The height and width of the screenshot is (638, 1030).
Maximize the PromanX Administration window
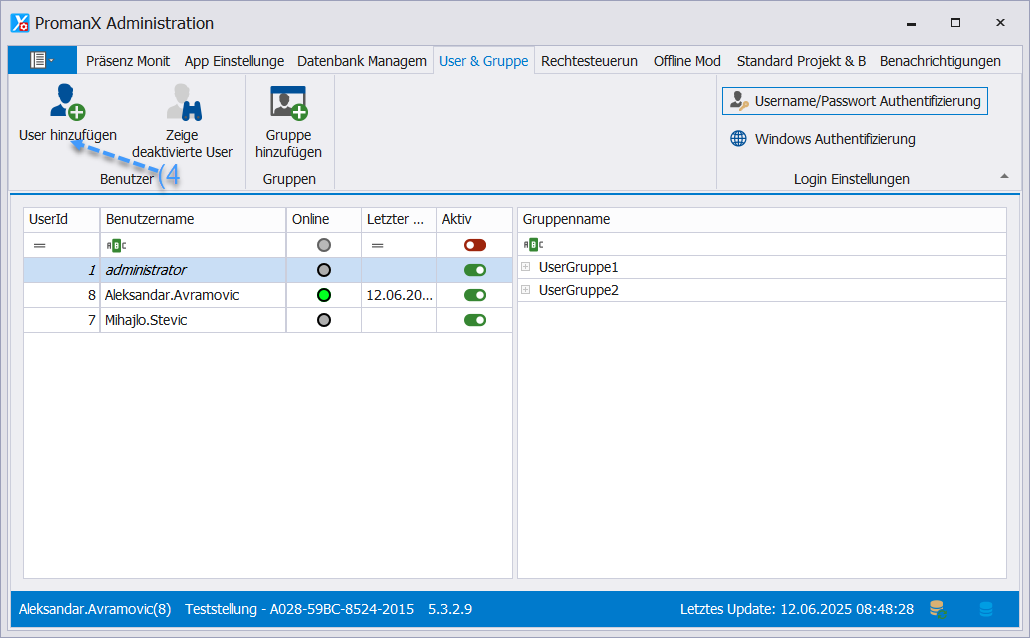[x=955, y=23]
